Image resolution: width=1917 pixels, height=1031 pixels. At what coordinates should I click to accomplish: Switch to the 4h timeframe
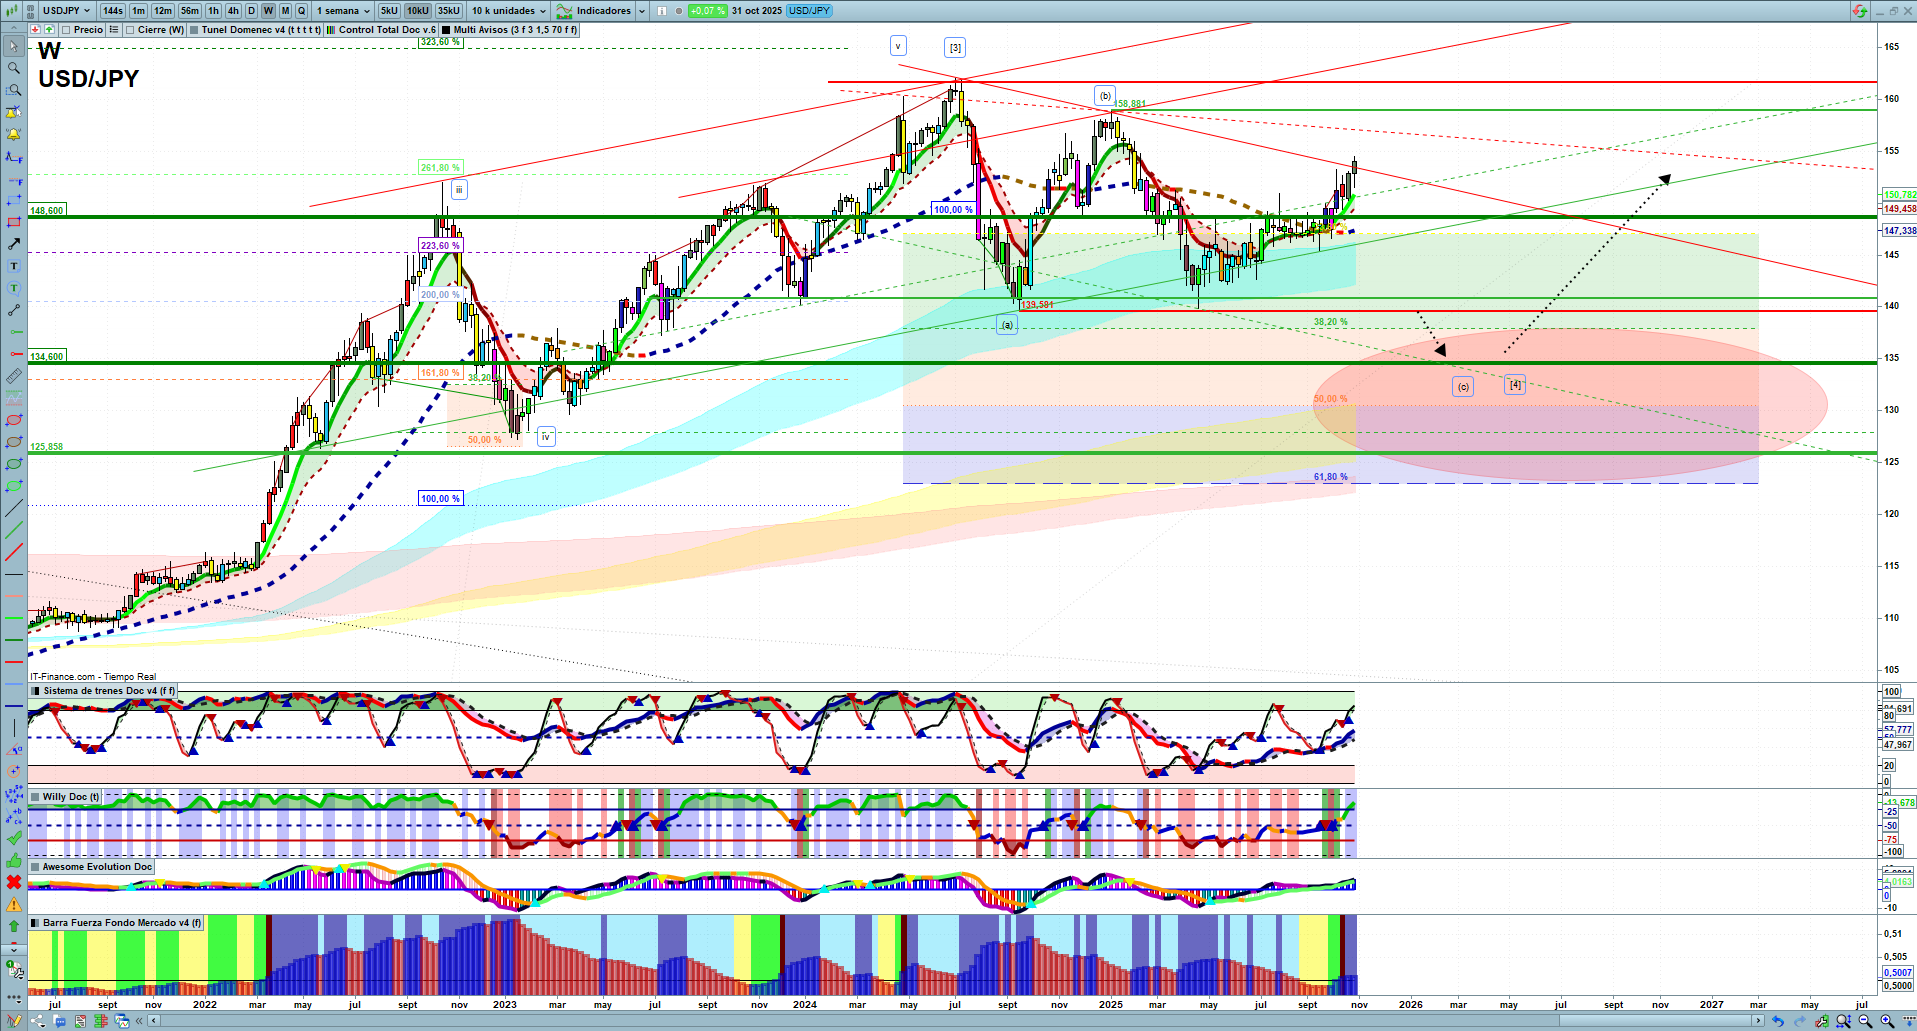(x=233, y=11)
